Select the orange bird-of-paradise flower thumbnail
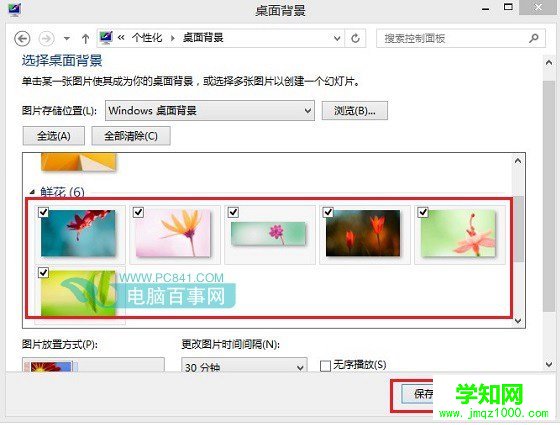The width and height of the screenshot is (560, 425). pyautogui.click(x=173, y=233)
